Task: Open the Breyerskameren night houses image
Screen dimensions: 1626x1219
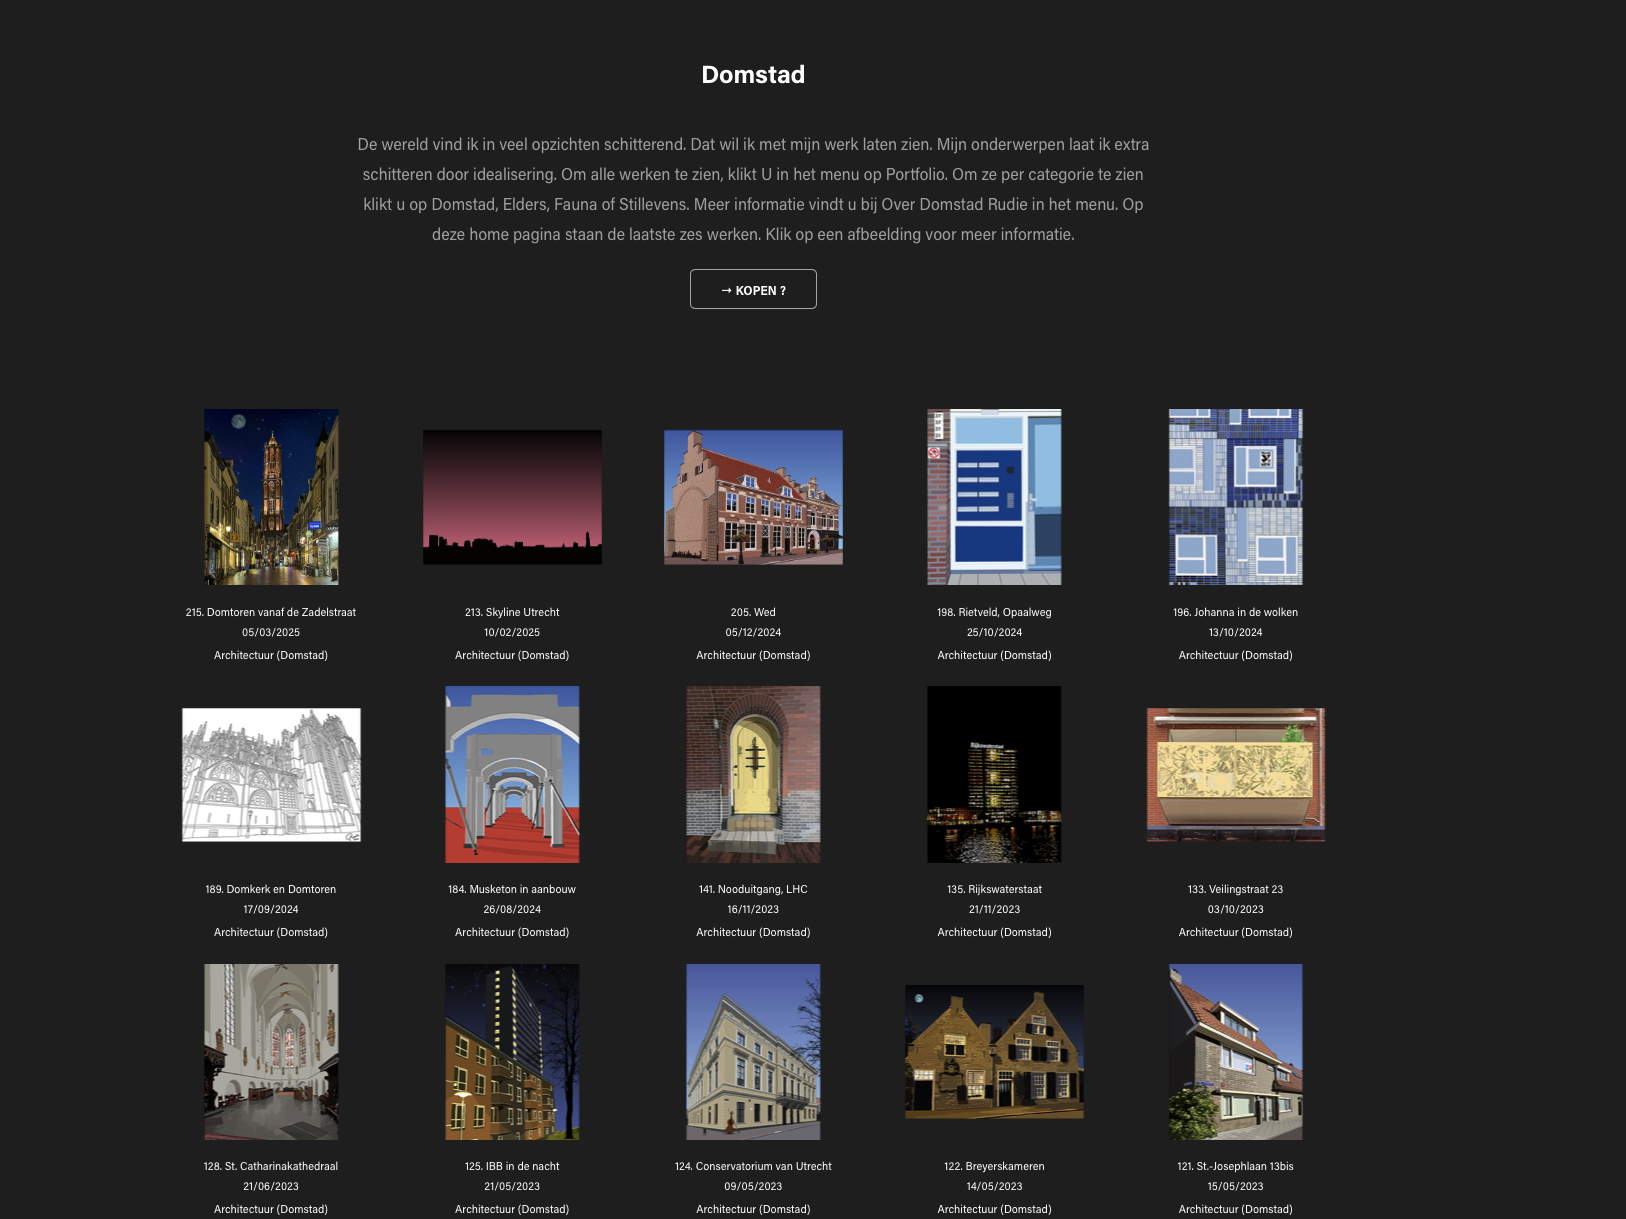Action: pos(994,1052)
